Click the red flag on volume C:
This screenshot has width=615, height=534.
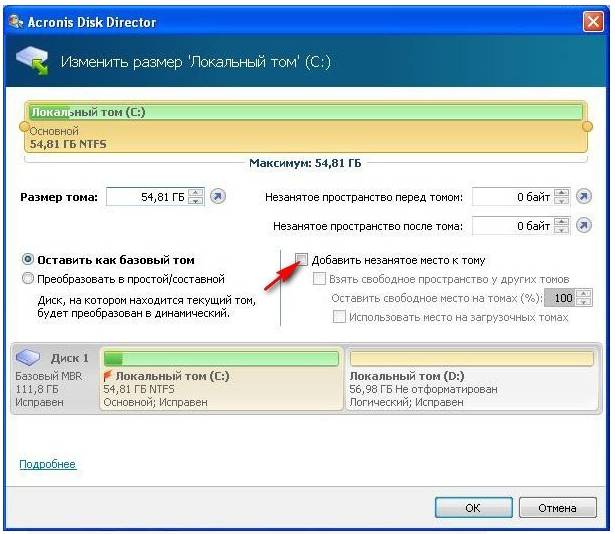pyautogui.click(x=107, y=376)
